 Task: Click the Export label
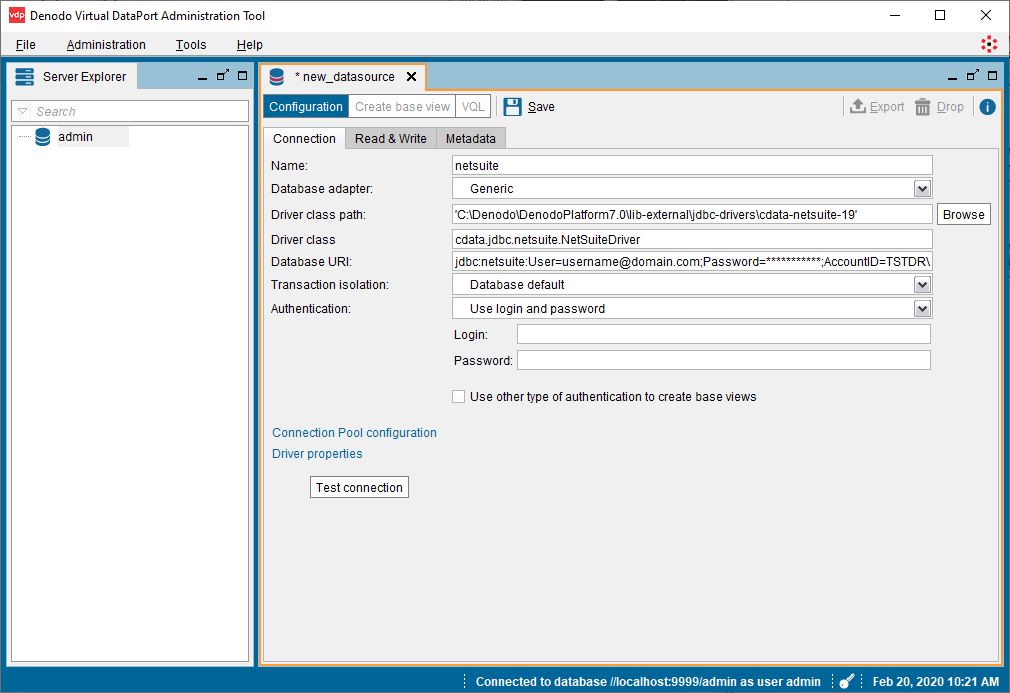coord(887,107)
